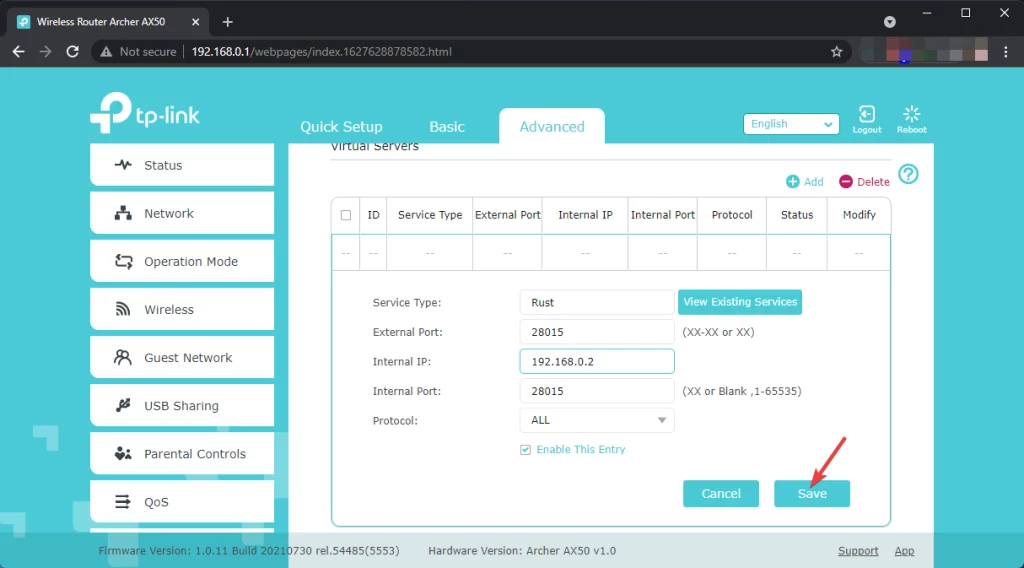The image size is (1024, 568).
Task: Reload the router page
Action: pos(72,52)
